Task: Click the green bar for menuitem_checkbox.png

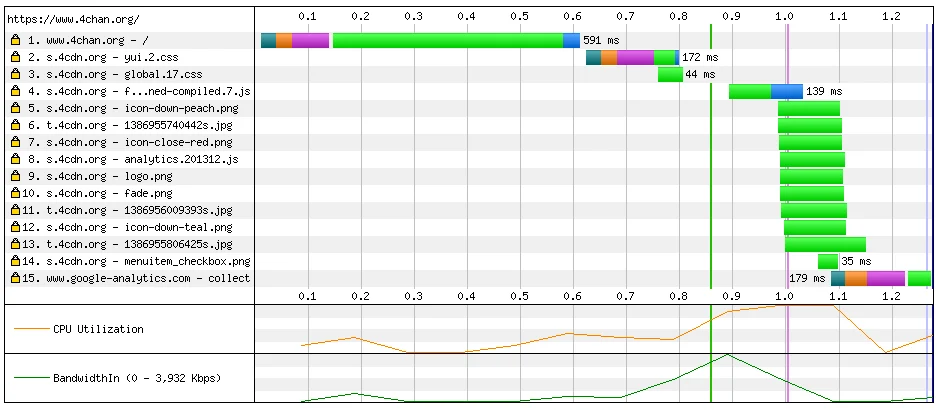Action: [828, 261]
